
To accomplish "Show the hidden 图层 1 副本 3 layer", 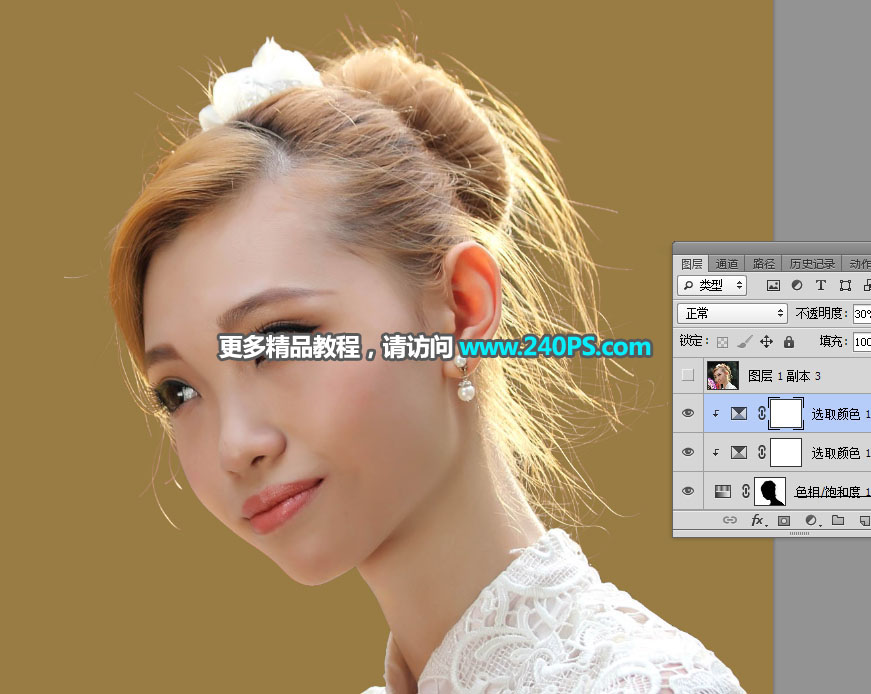I will coord(688,375).
